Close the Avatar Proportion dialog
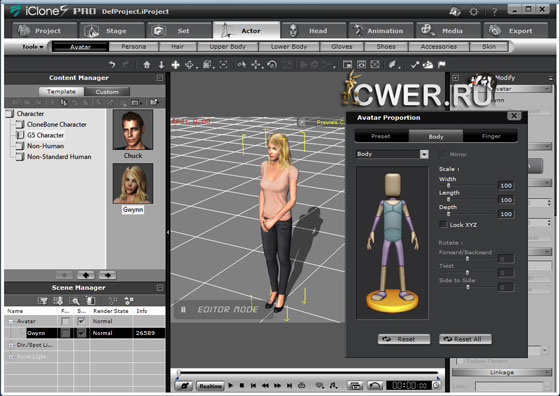 point(514,116)
